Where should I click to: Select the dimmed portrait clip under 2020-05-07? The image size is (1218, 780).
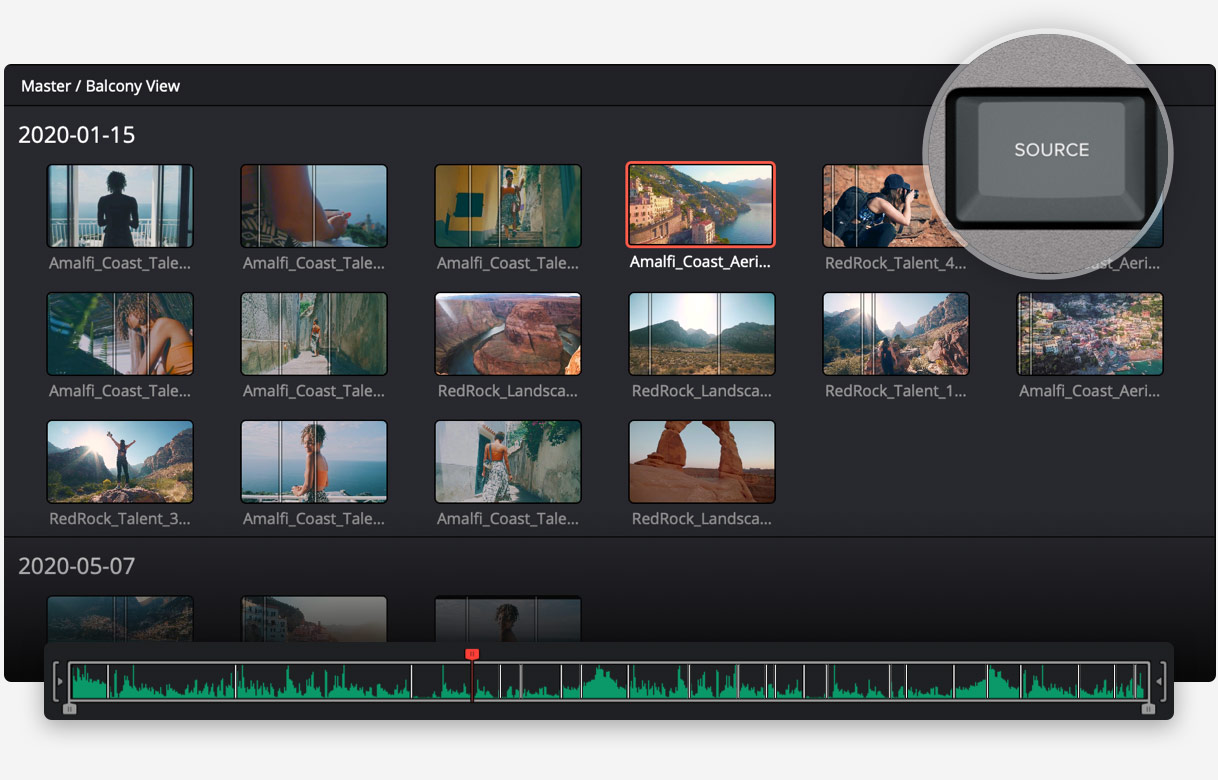pos(508,618)
